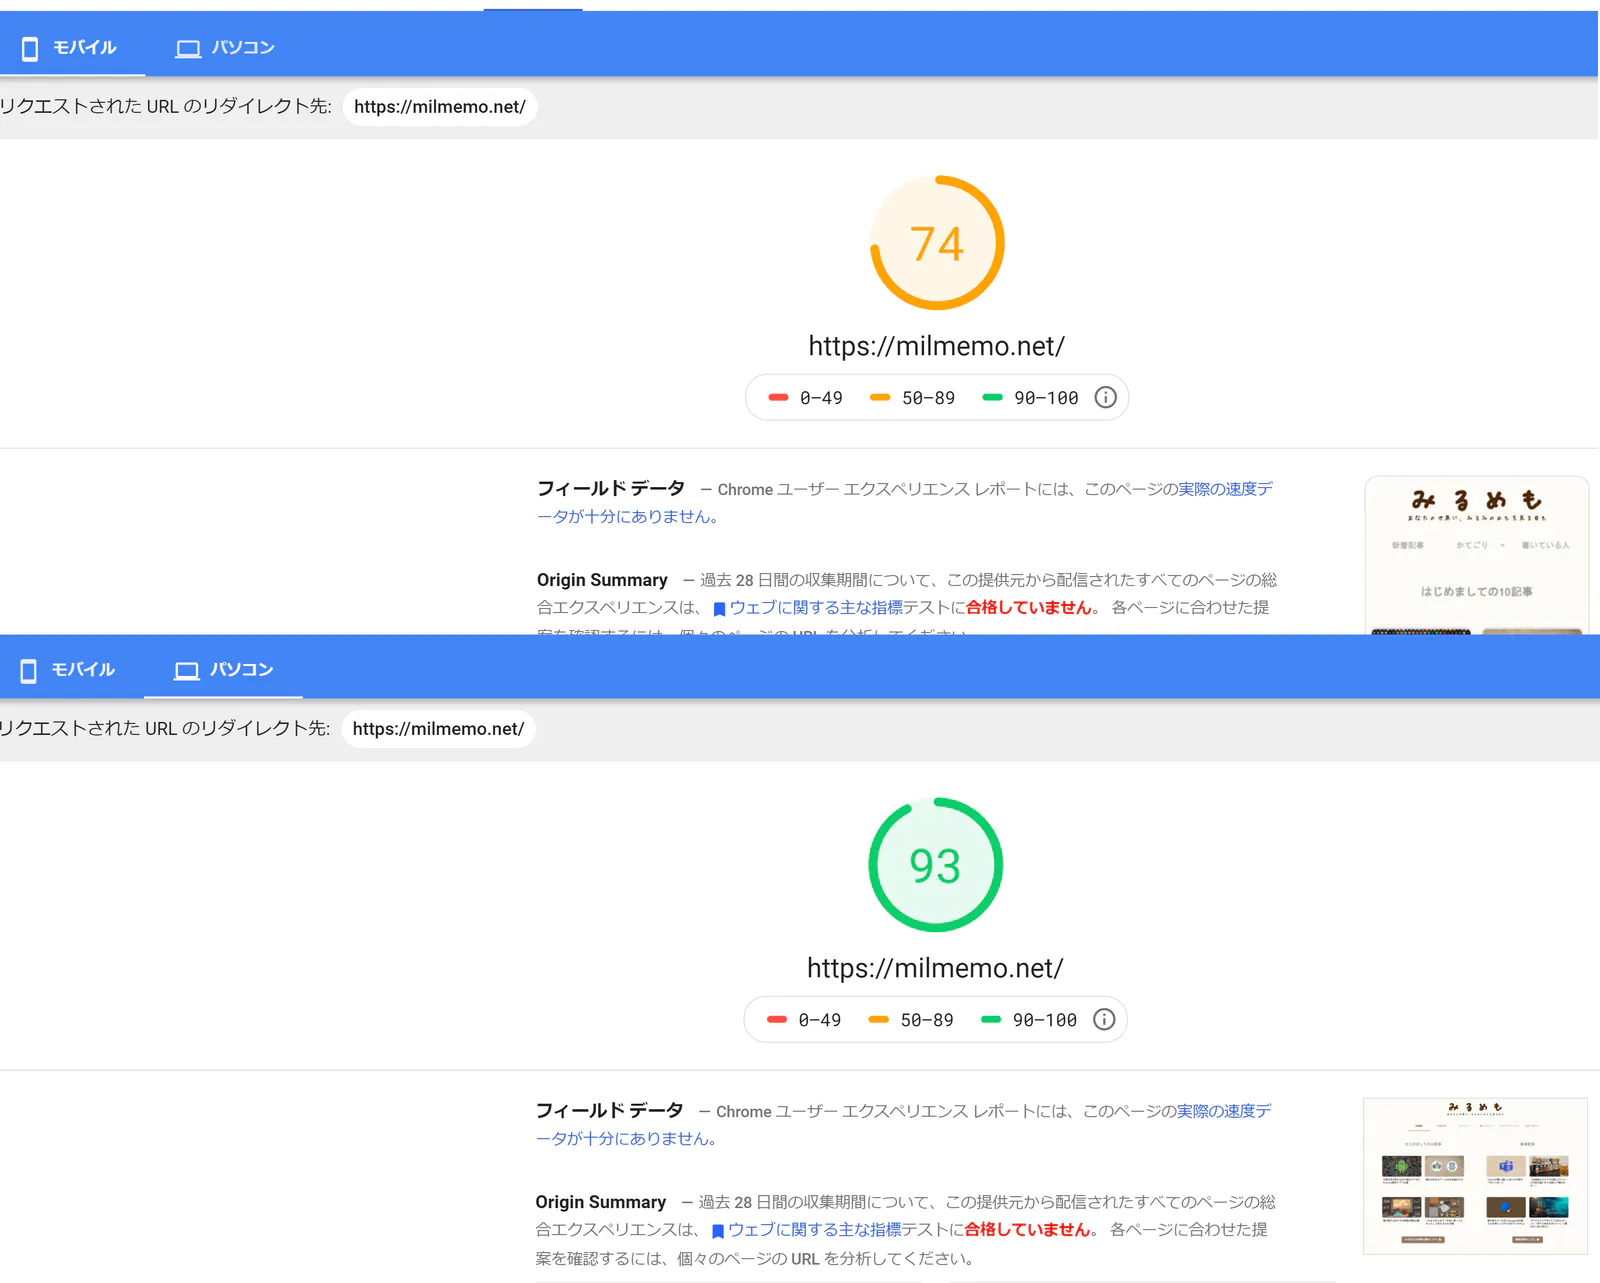Open 実際の速度データが十分にありません link in upper report
1600x1283 pixels.
click(905, 503)
